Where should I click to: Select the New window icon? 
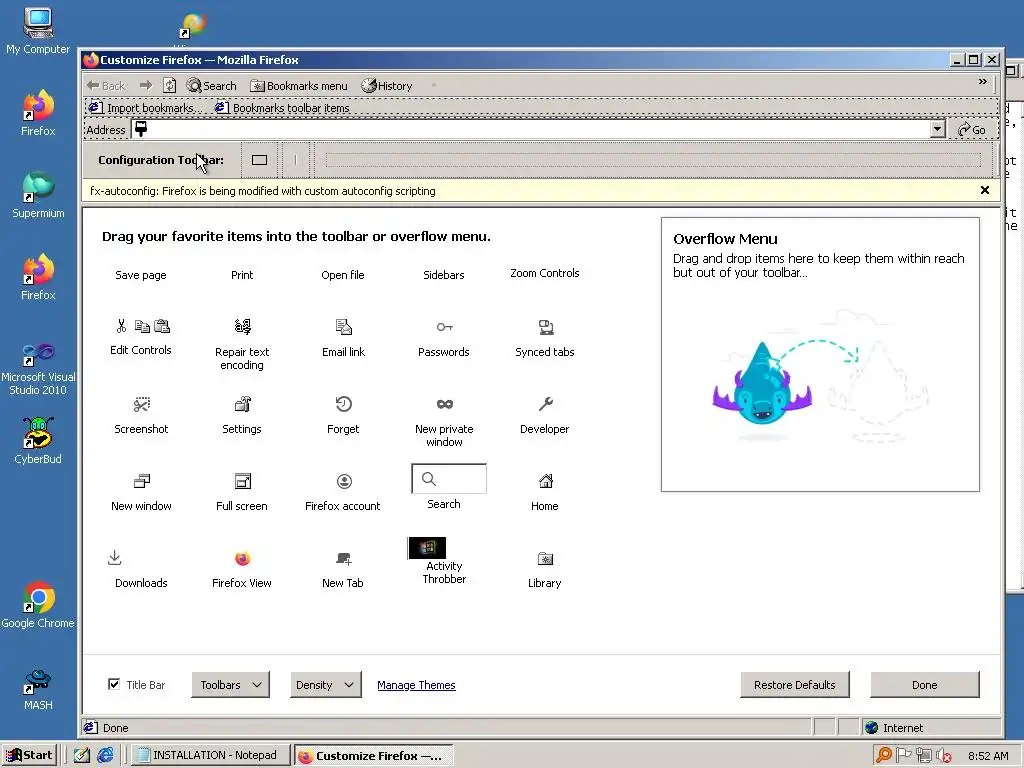pos(142,481)
